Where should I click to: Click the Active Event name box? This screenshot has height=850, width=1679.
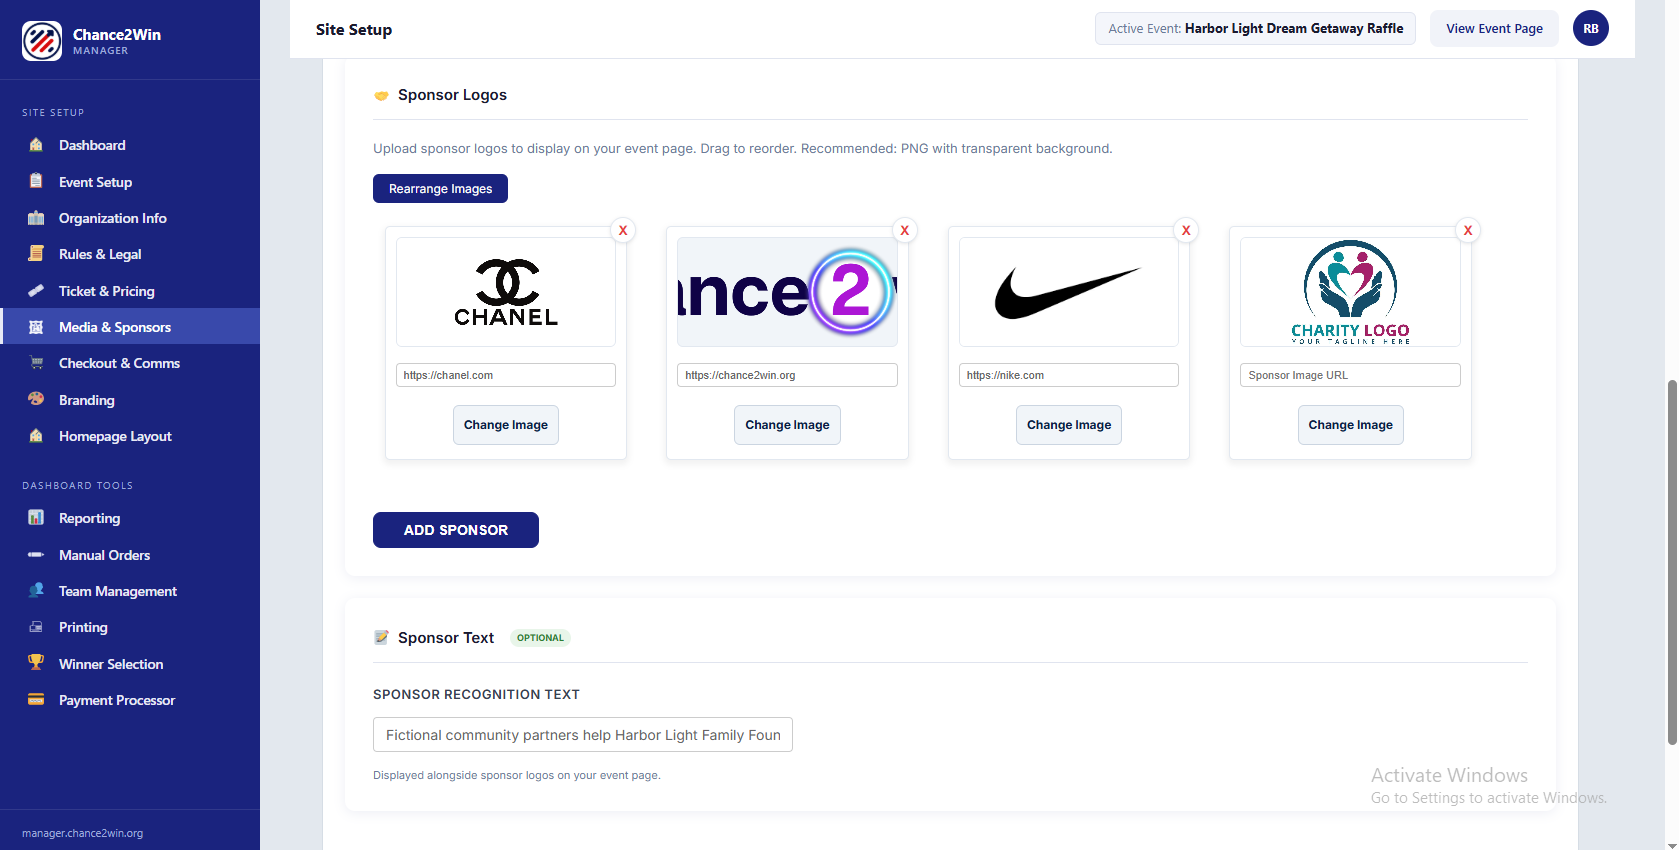coord(1255,28)
